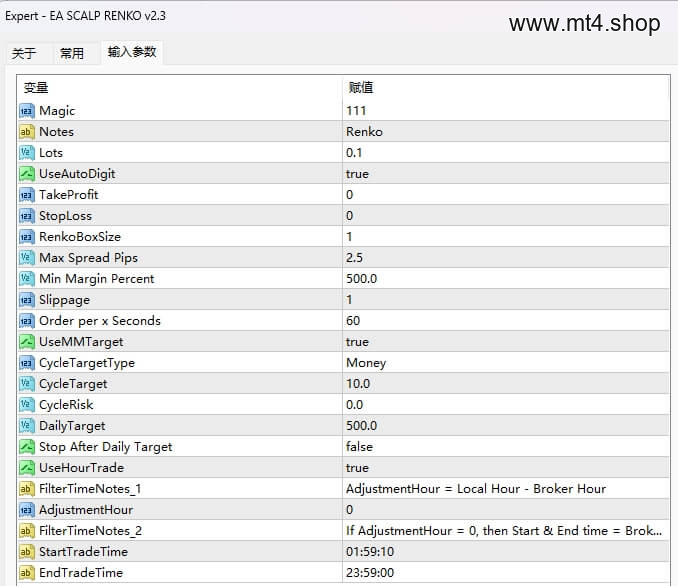Click the double-type icon beside CycleTarget
678x586 pixels.
(26, 384)
